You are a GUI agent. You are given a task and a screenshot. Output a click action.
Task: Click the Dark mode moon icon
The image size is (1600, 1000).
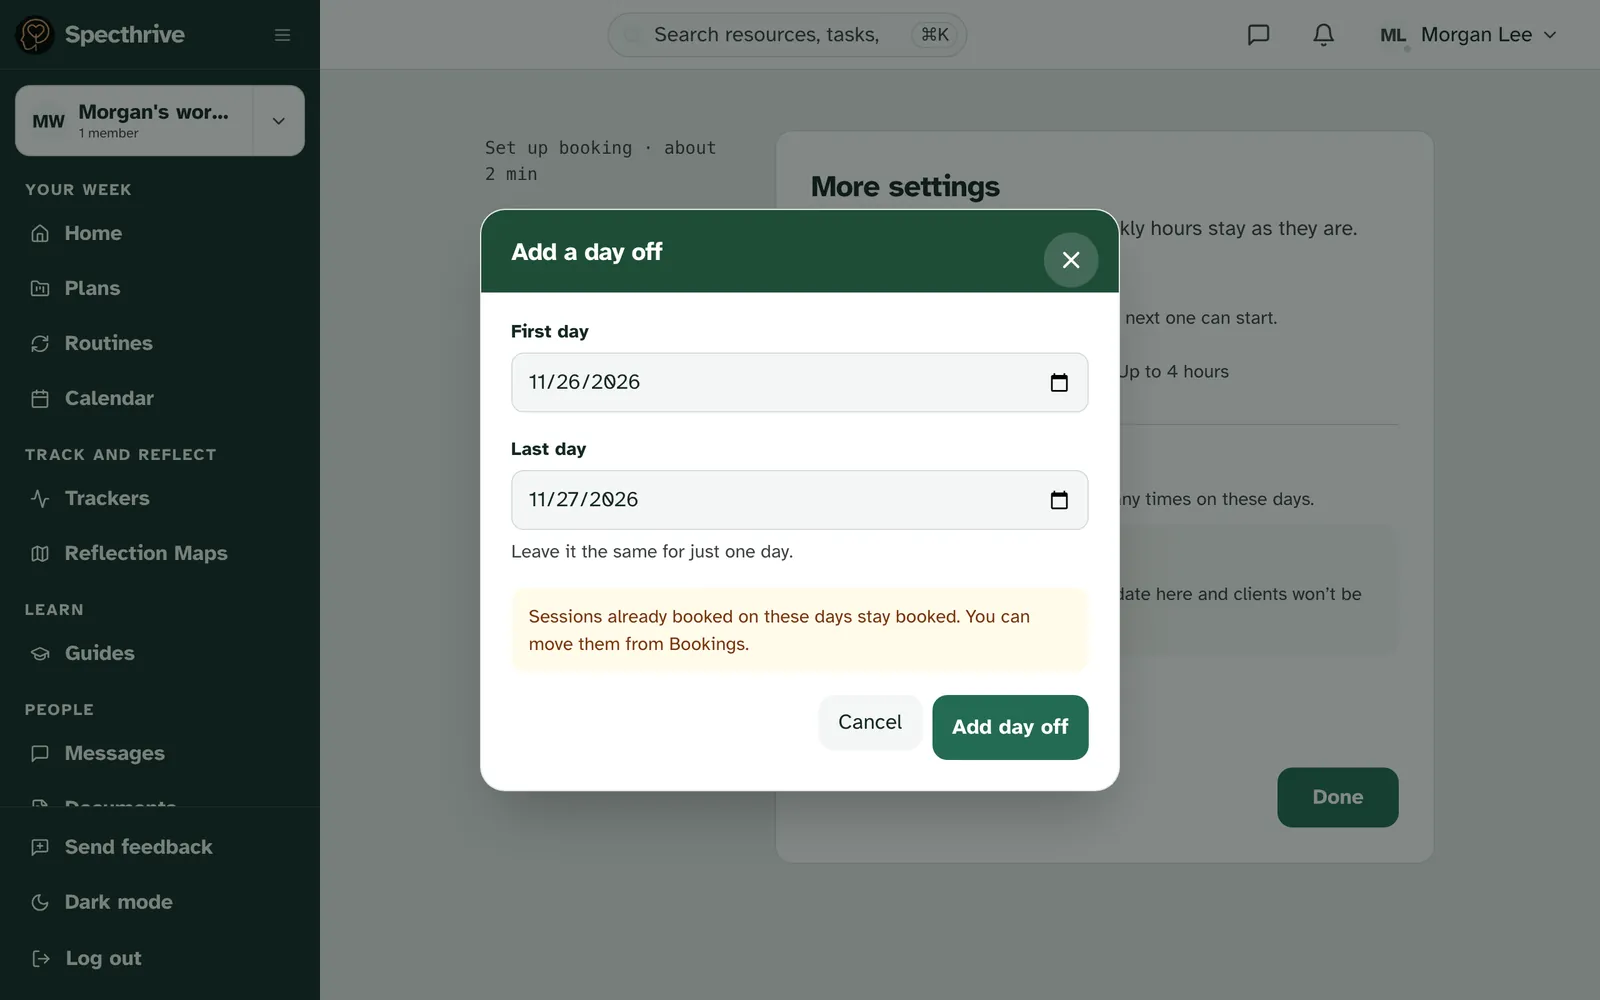(40, 902)
